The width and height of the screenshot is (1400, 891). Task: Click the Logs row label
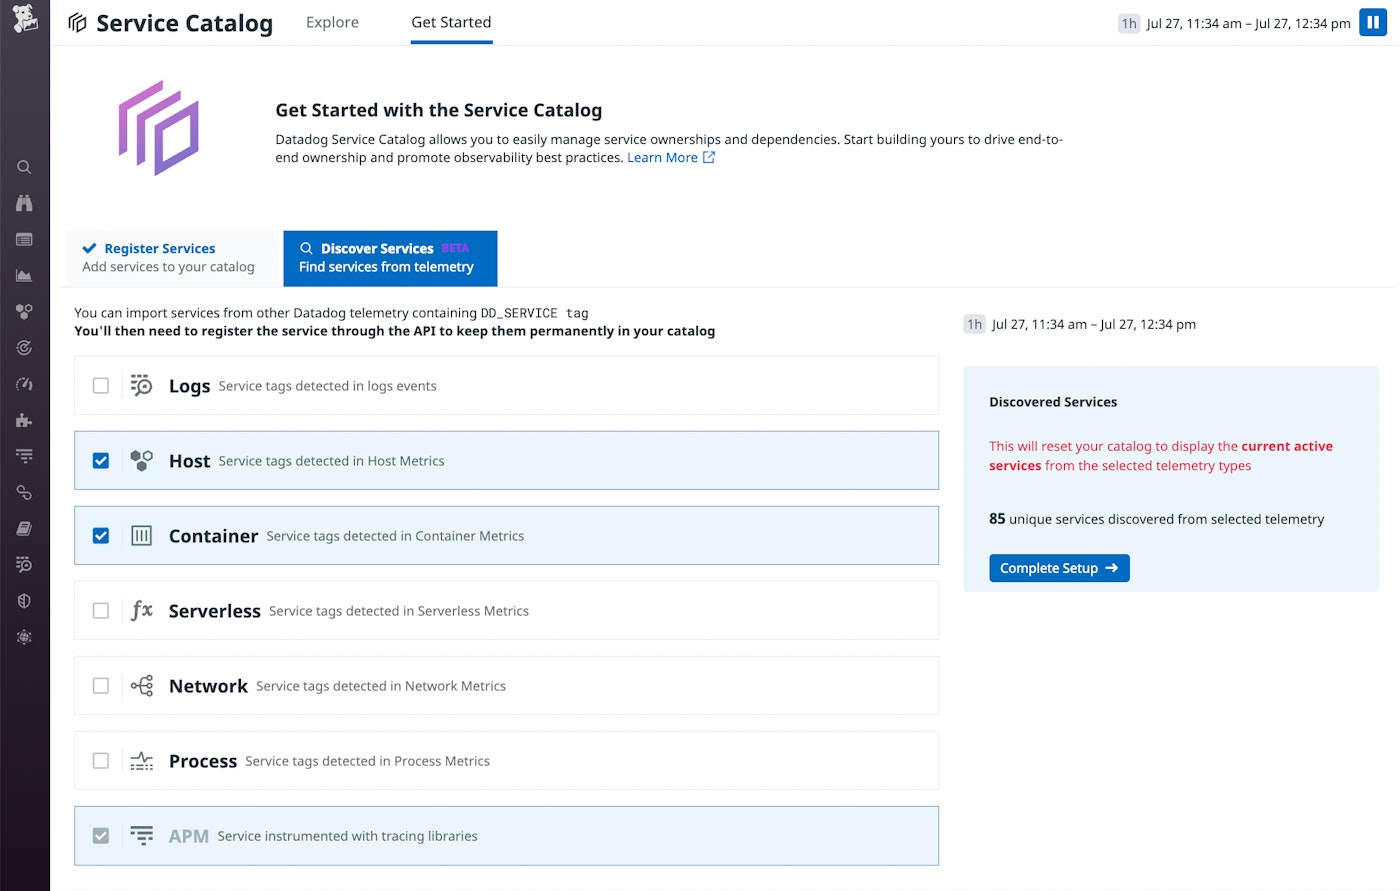(x=189, y=386)
